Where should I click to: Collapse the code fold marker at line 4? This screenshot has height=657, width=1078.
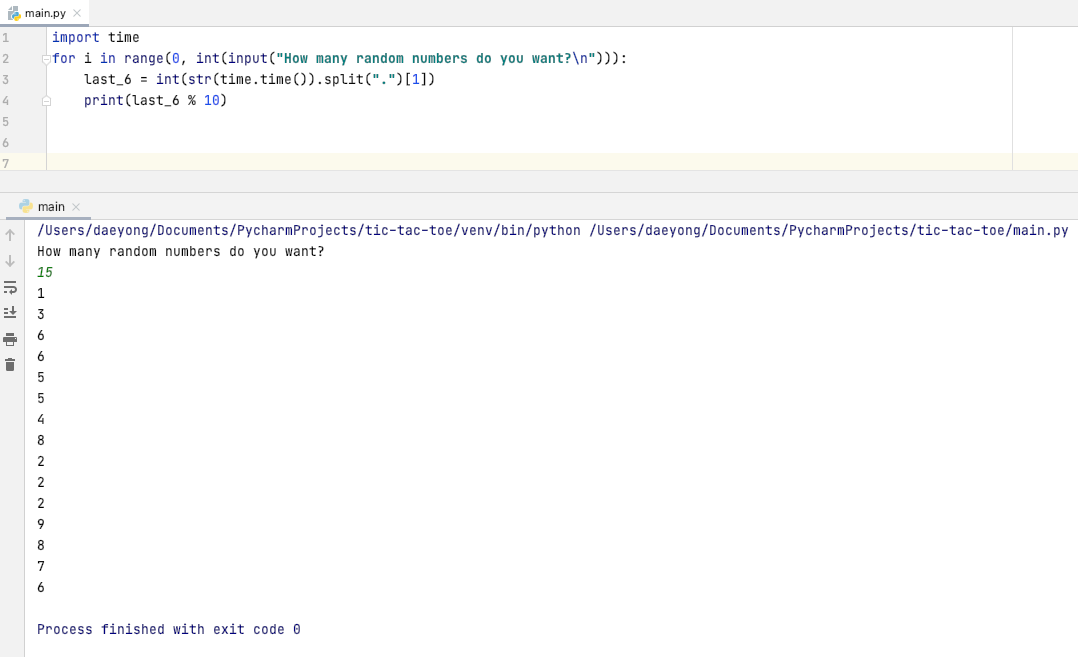tap(46, 100)
